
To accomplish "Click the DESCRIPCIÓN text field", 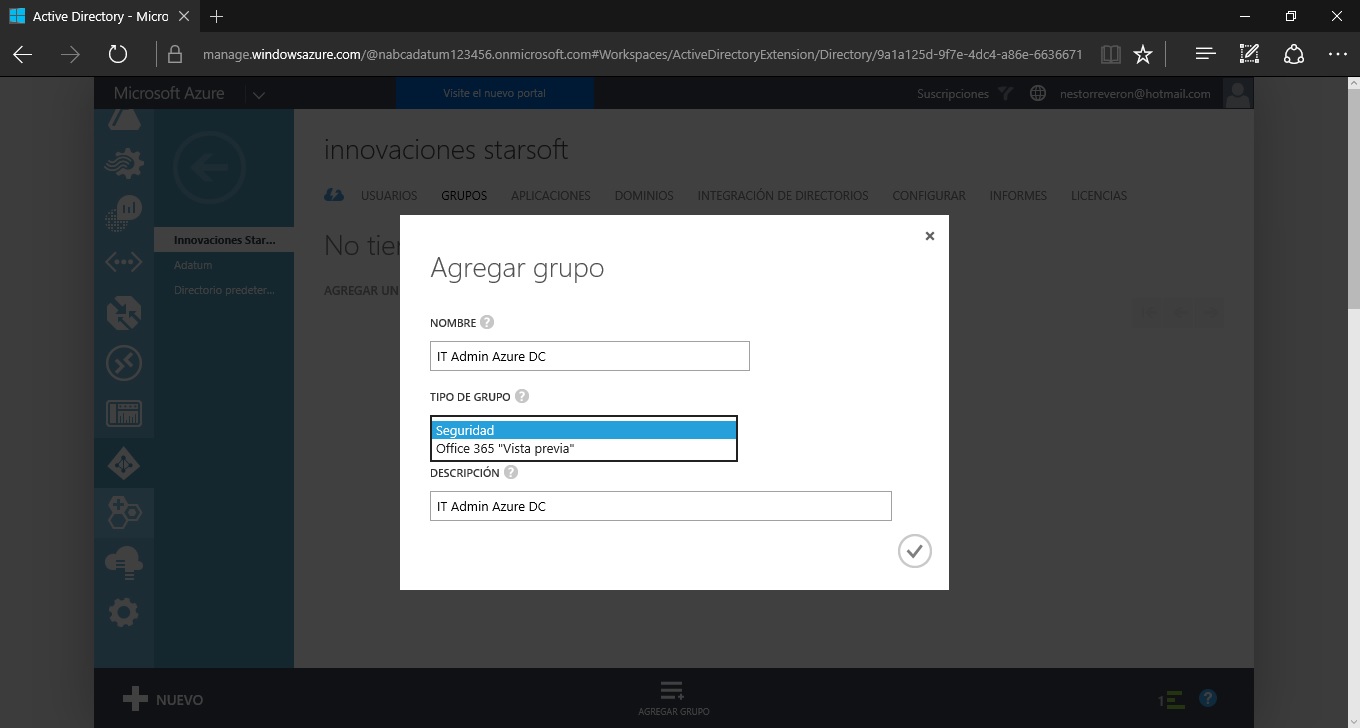I will (660, 506).
